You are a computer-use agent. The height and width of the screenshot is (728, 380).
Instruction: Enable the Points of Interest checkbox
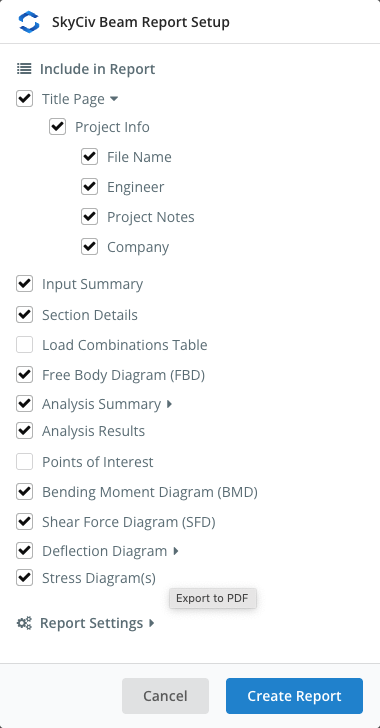click(x=24, y=462)
